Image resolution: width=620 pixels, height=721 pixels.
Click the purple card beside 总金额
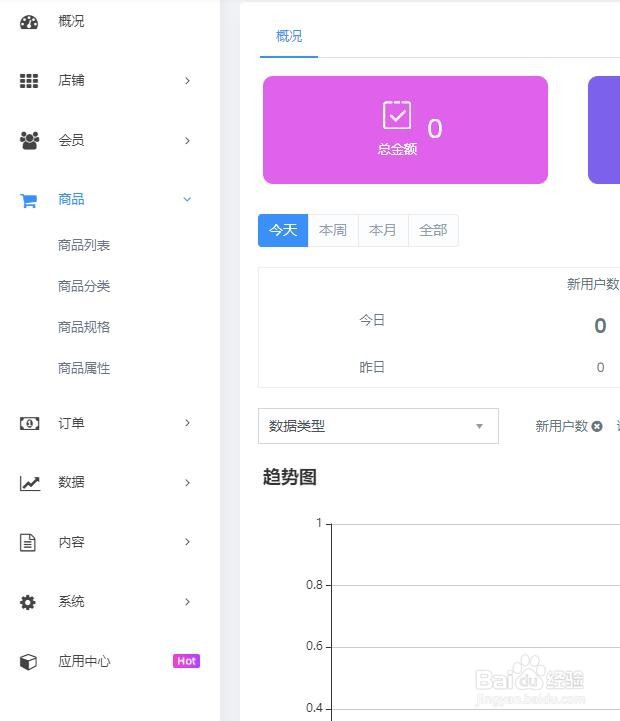[x=604, y=130]
